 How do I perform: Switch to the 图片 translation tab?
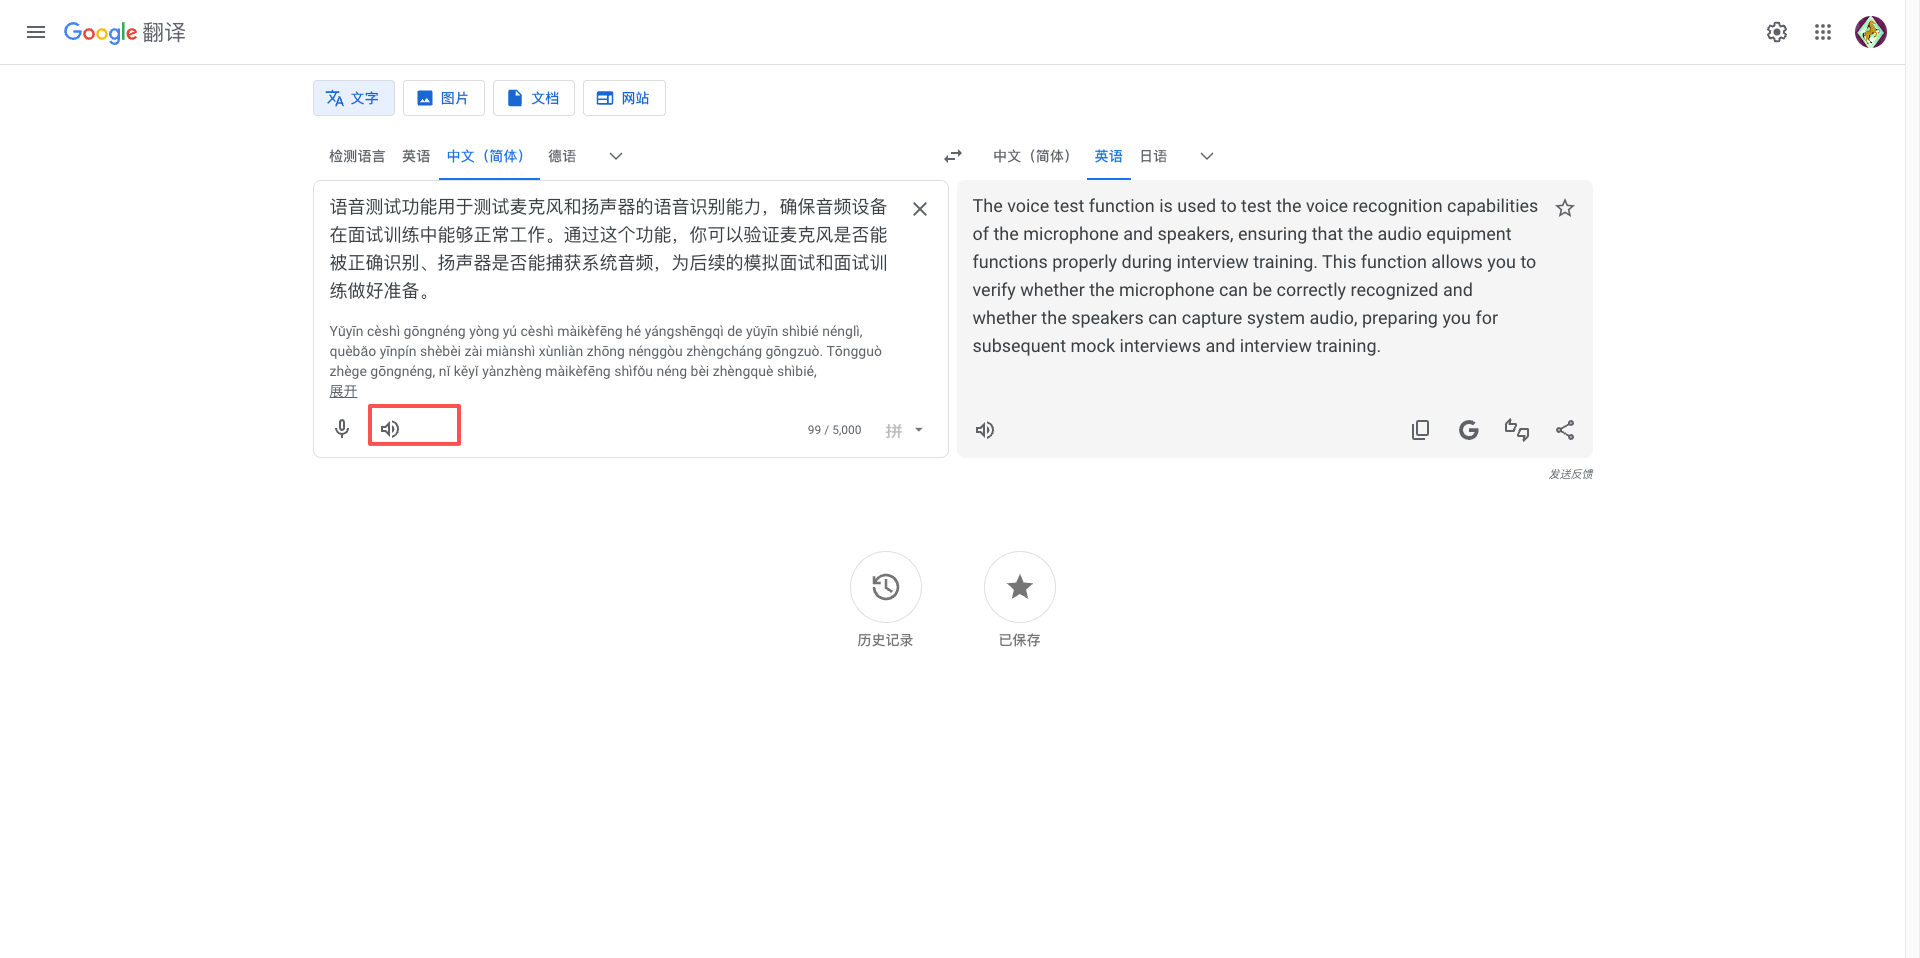tap(443, 97)
